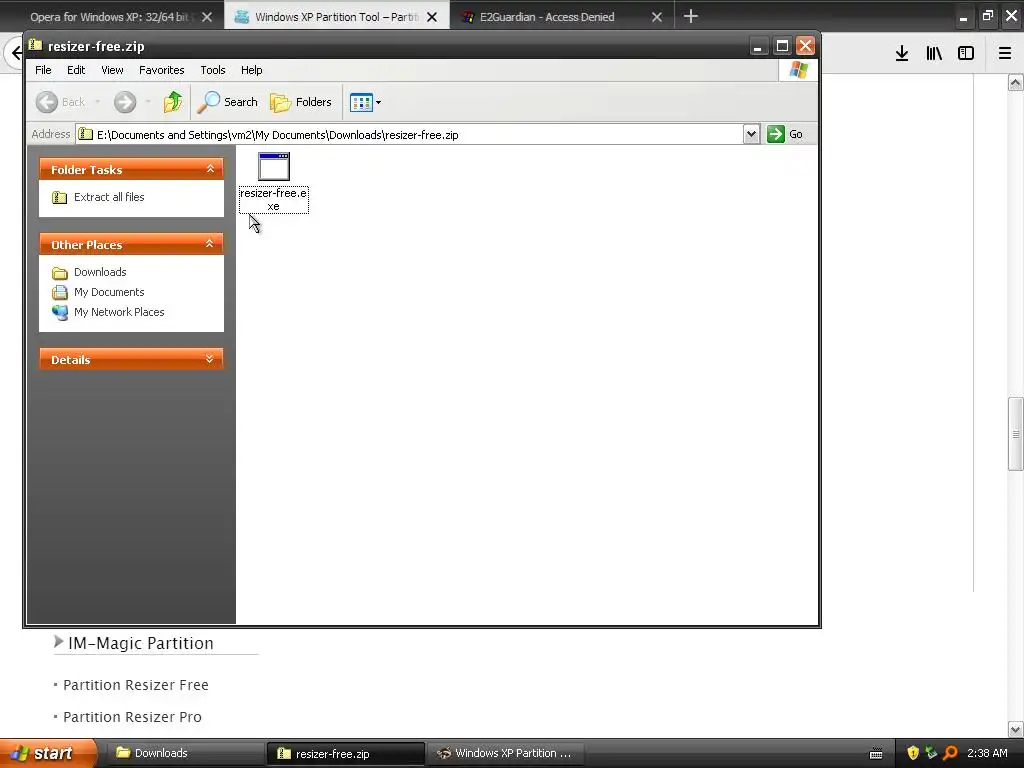Expand the Forward history dropdown arrow

pyautogui.click(x=148, y=102)
